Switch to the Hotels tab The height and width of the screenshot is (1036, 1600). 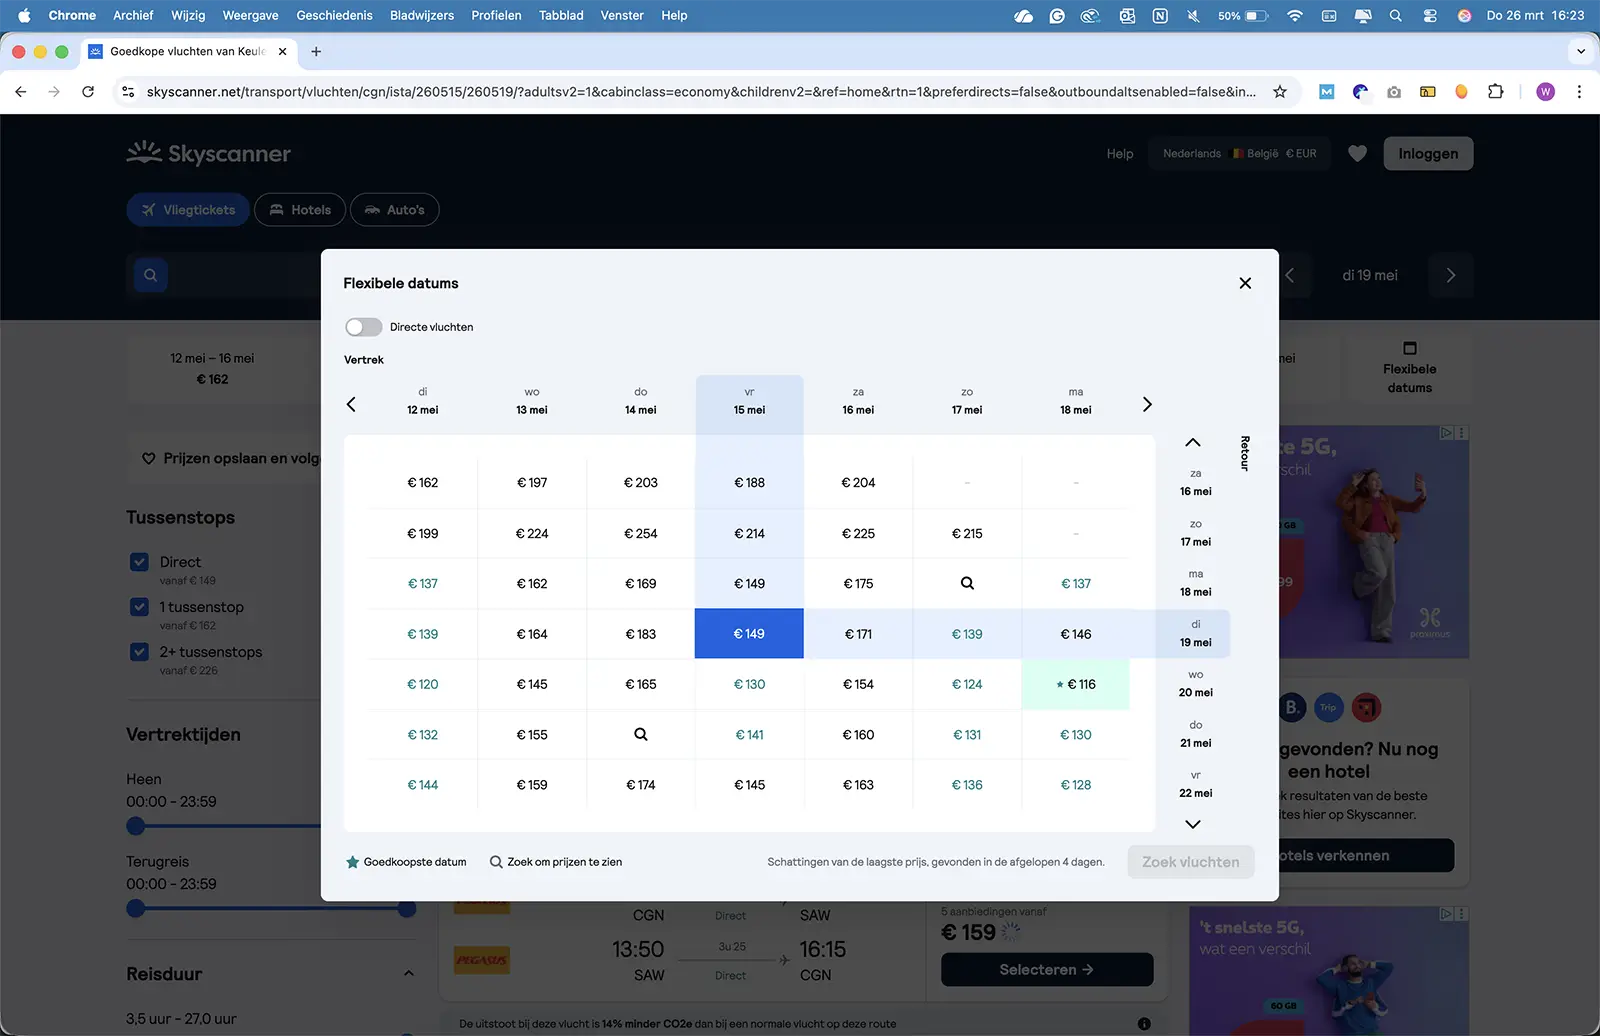300,210
